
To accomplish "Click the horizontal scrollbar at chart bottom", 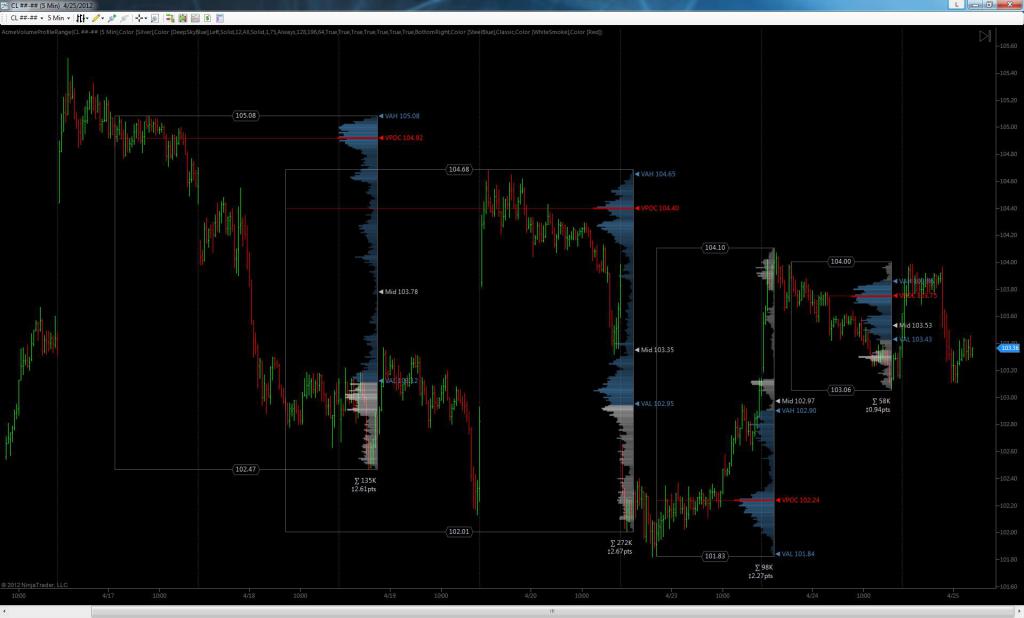I will (552, 611).
